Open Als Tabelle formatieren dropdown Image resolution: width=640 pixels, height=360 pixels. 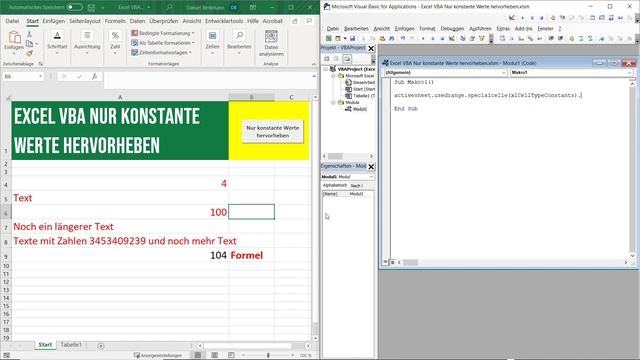(x=163, y=43)
